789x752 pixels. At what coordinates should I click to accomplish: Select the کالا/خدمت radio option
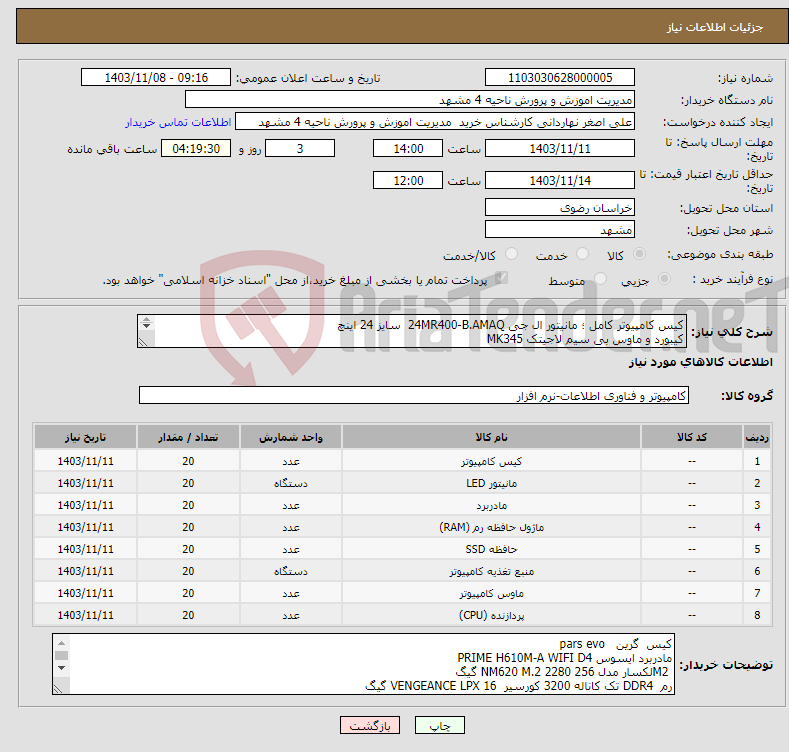(494, 255)
